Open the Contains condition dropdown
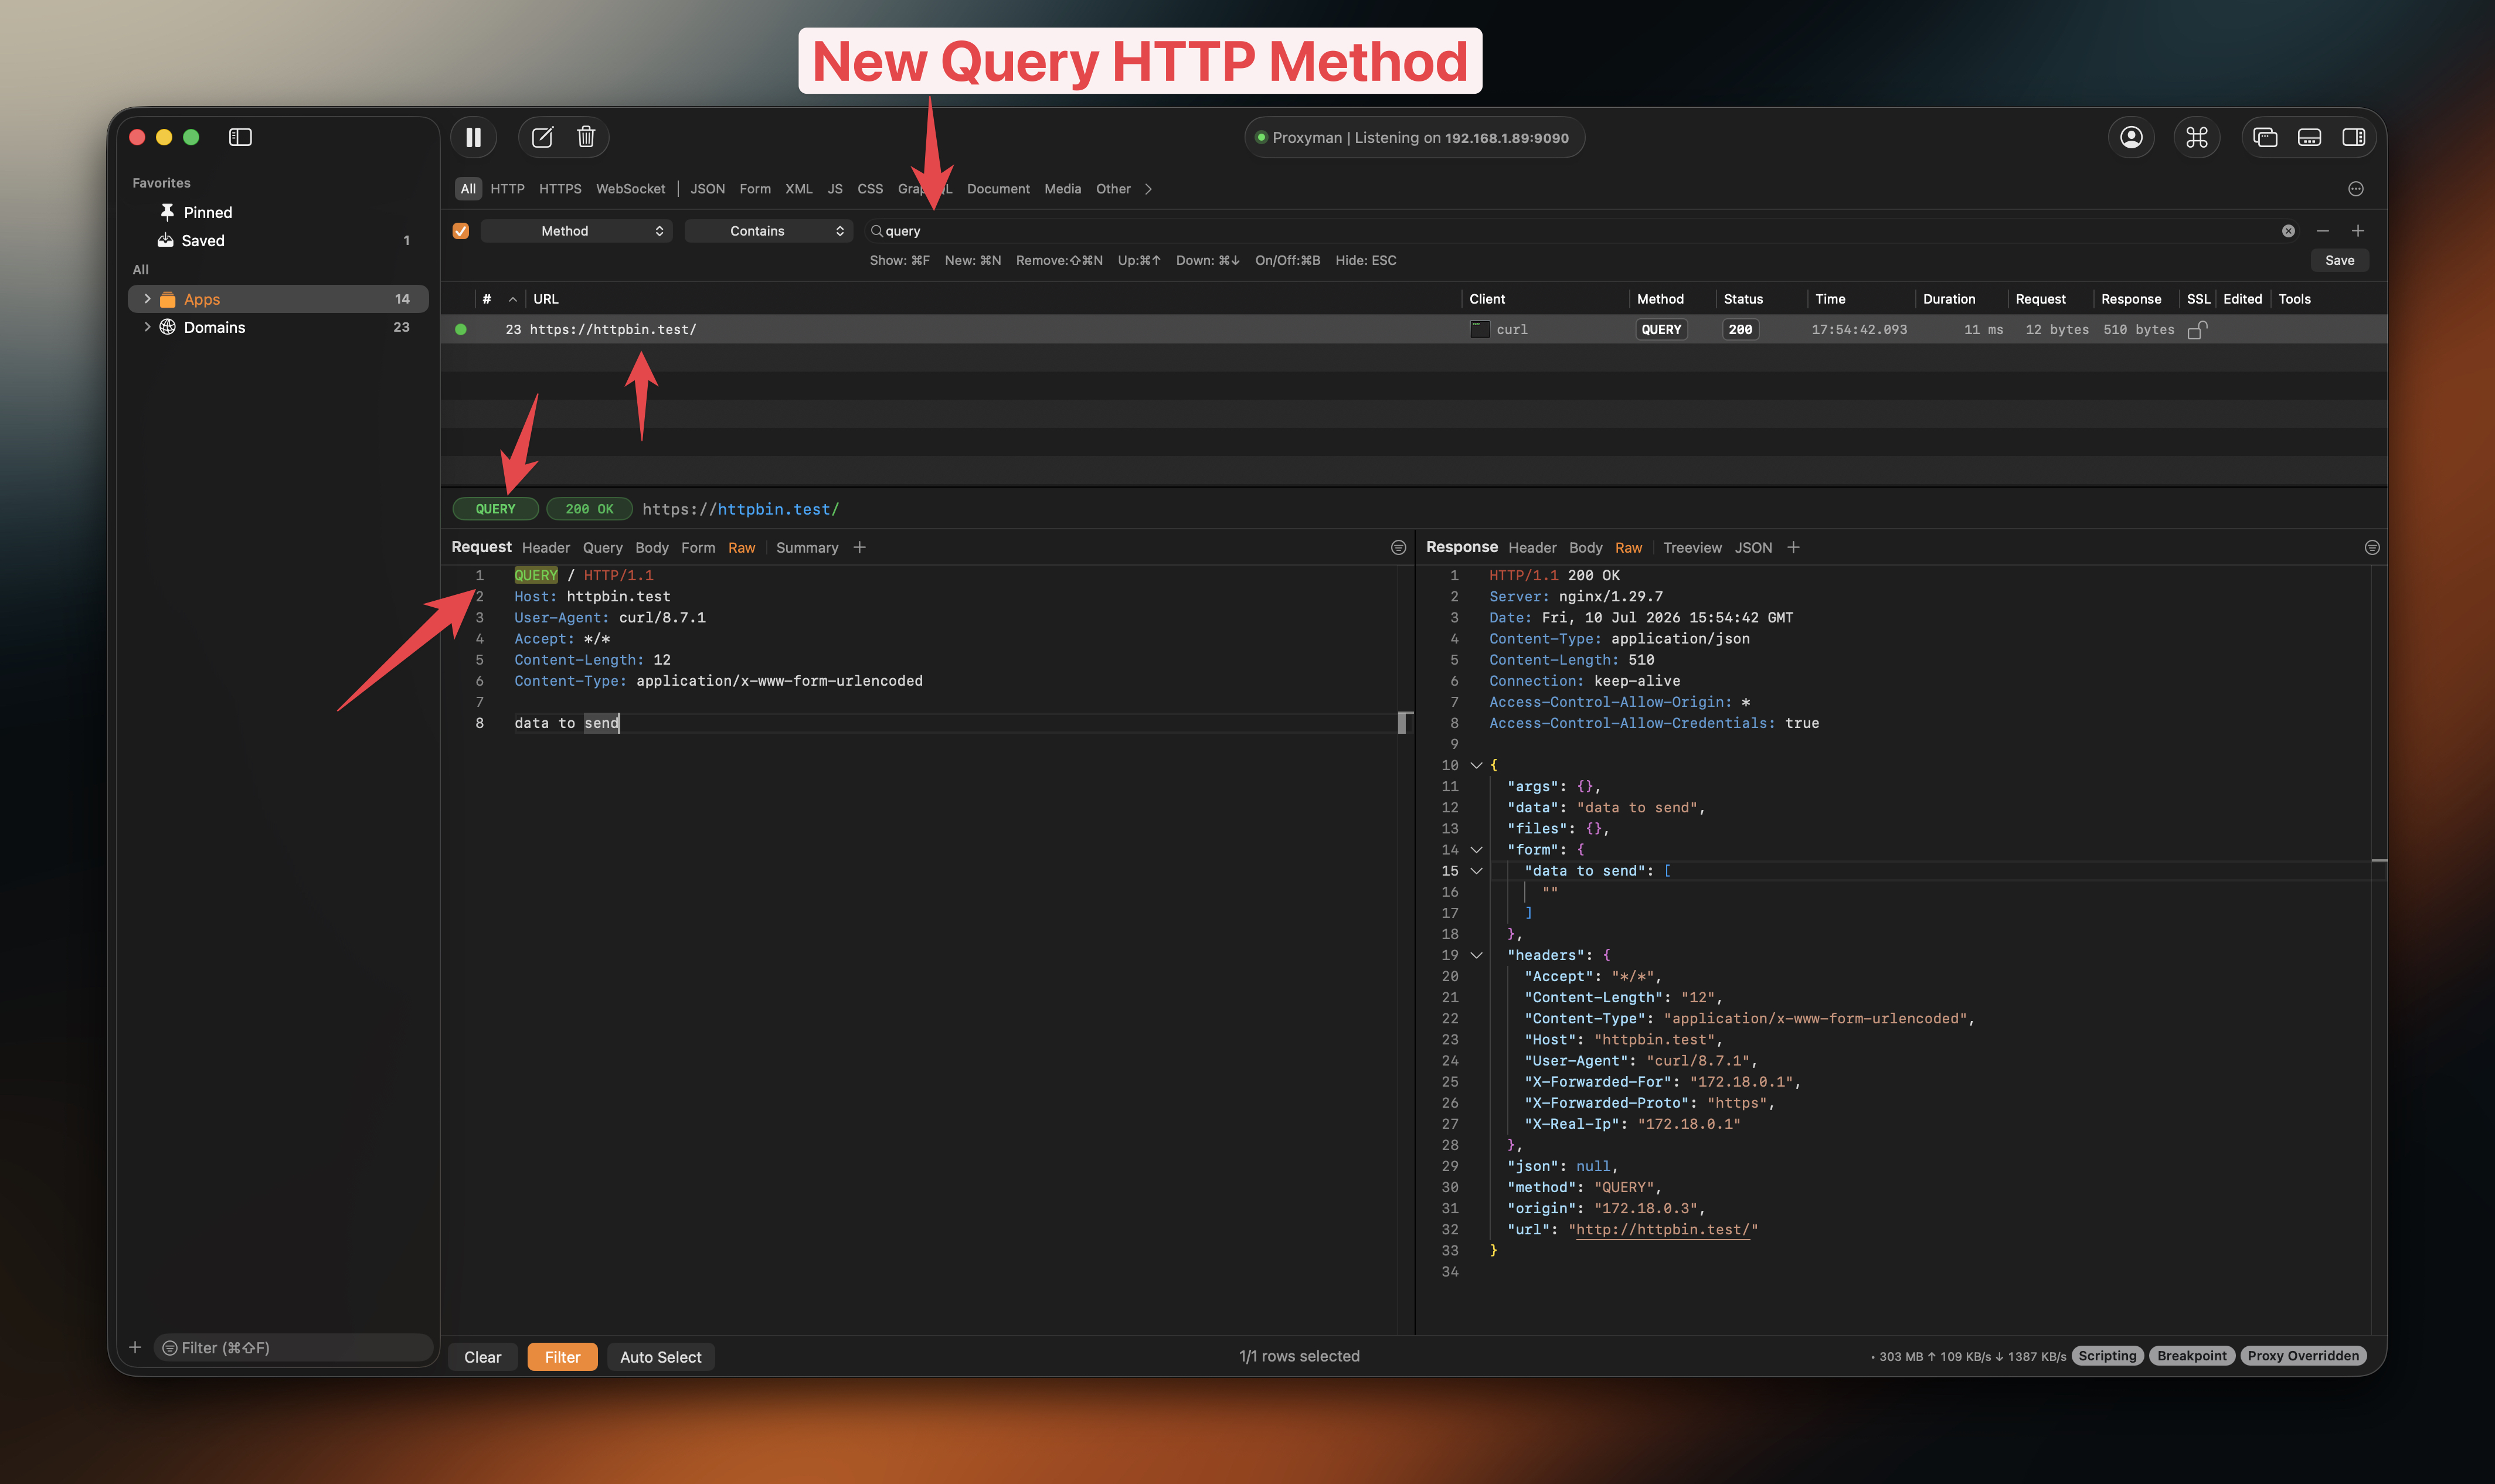2495x1484 pixels. (768, 231)
